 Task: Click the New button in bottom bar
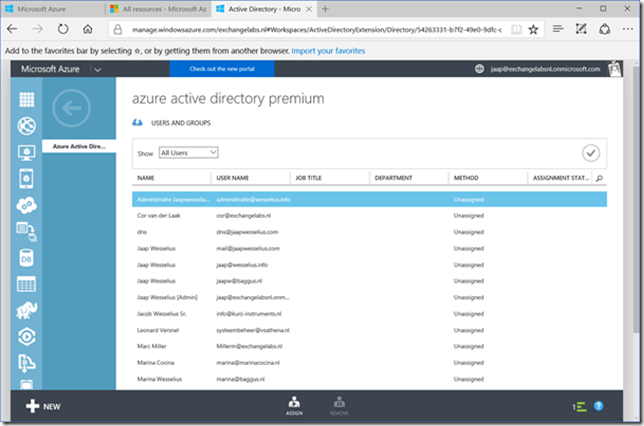point(45,406)
